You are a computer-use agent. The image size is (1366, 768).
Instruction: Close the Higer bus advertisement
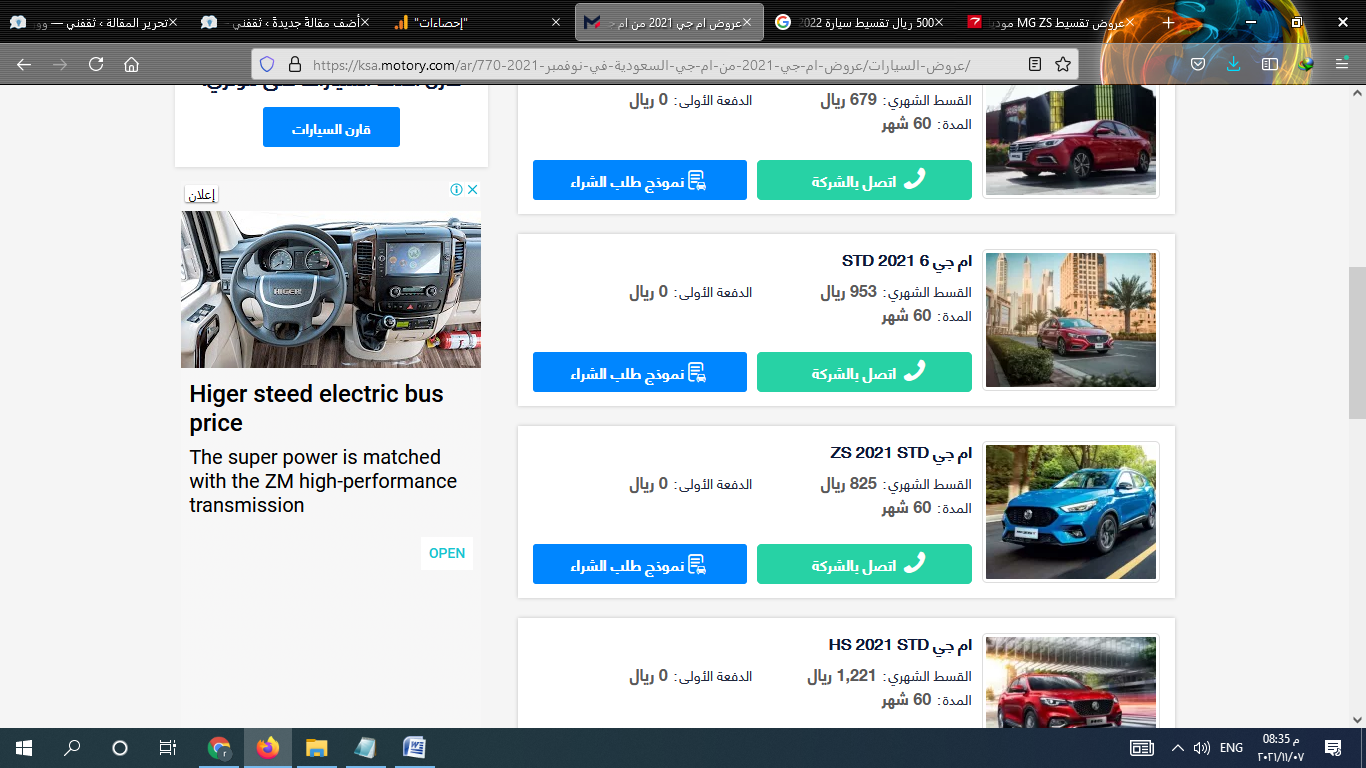coord(473,190)
